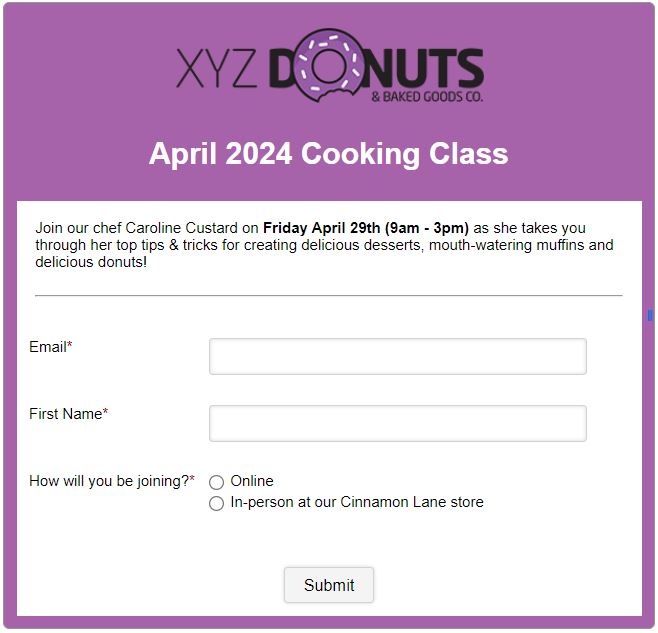Viewport: 658px width, 633px height.
Task: Click the 'Email*' field label
Action: pyautogui.click(x=51, y=347)
